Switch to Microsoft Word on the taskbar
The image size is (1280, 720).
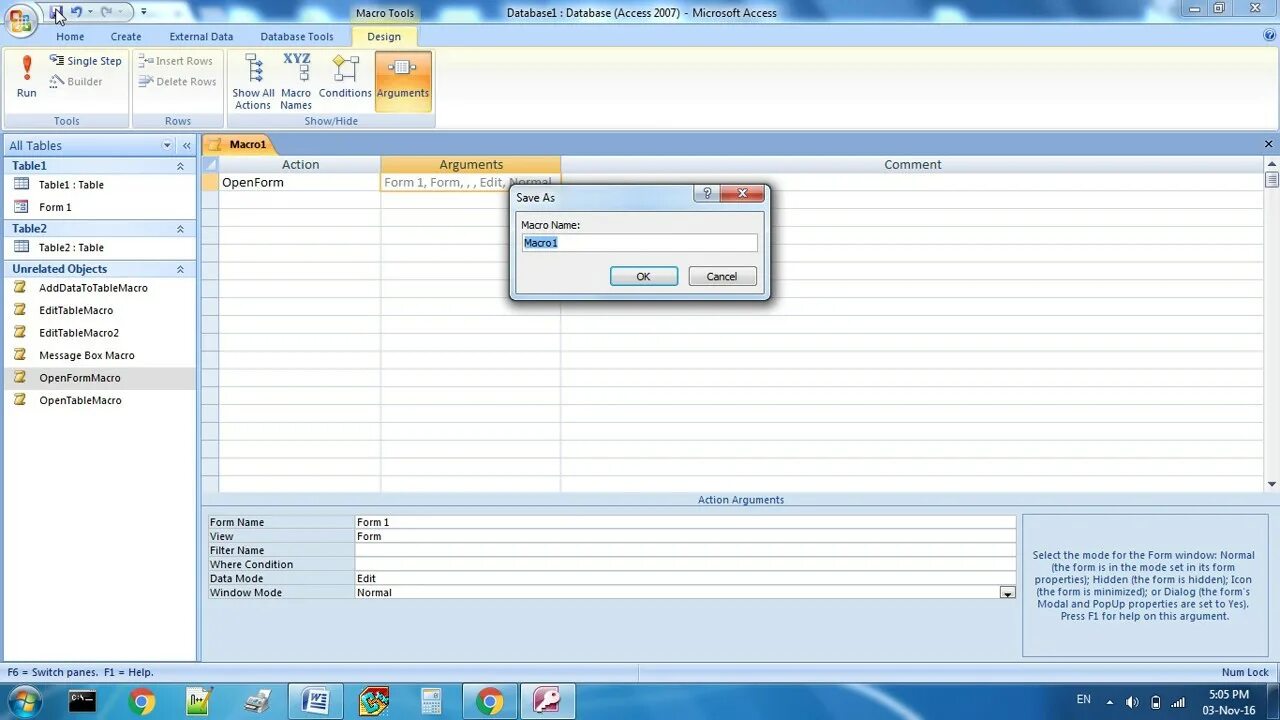click(x=316, y=701)
